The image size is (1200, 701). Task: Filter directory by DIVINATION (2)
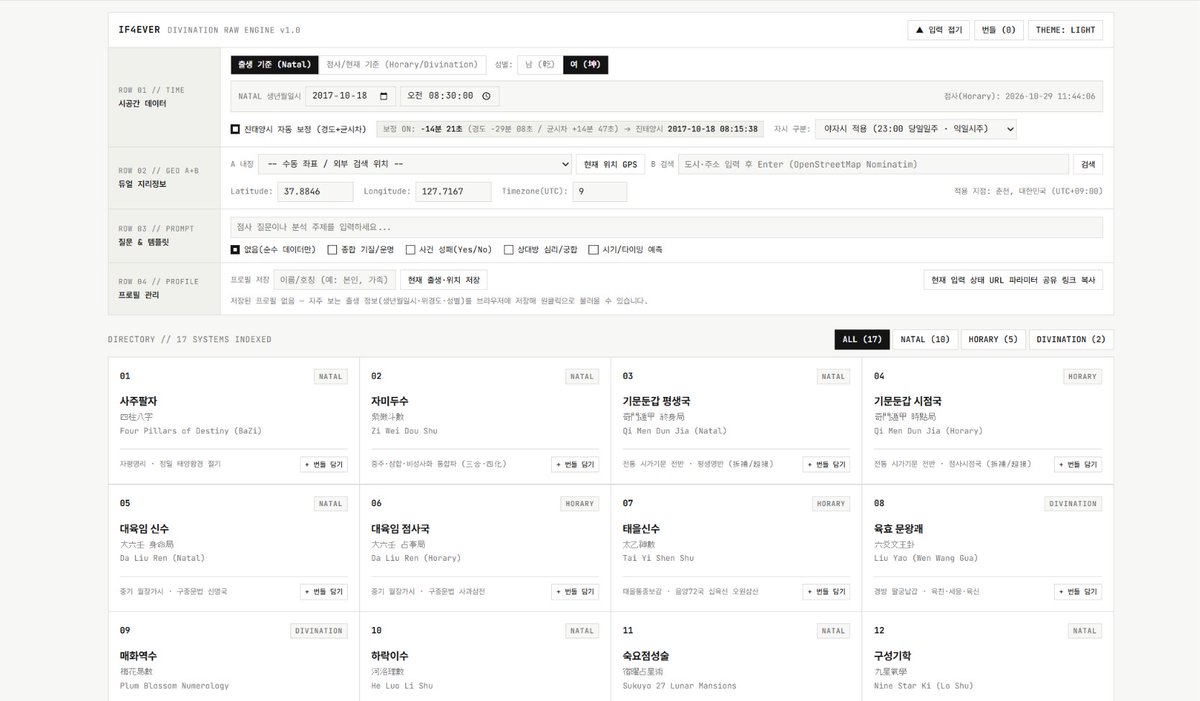(1071, 340)
